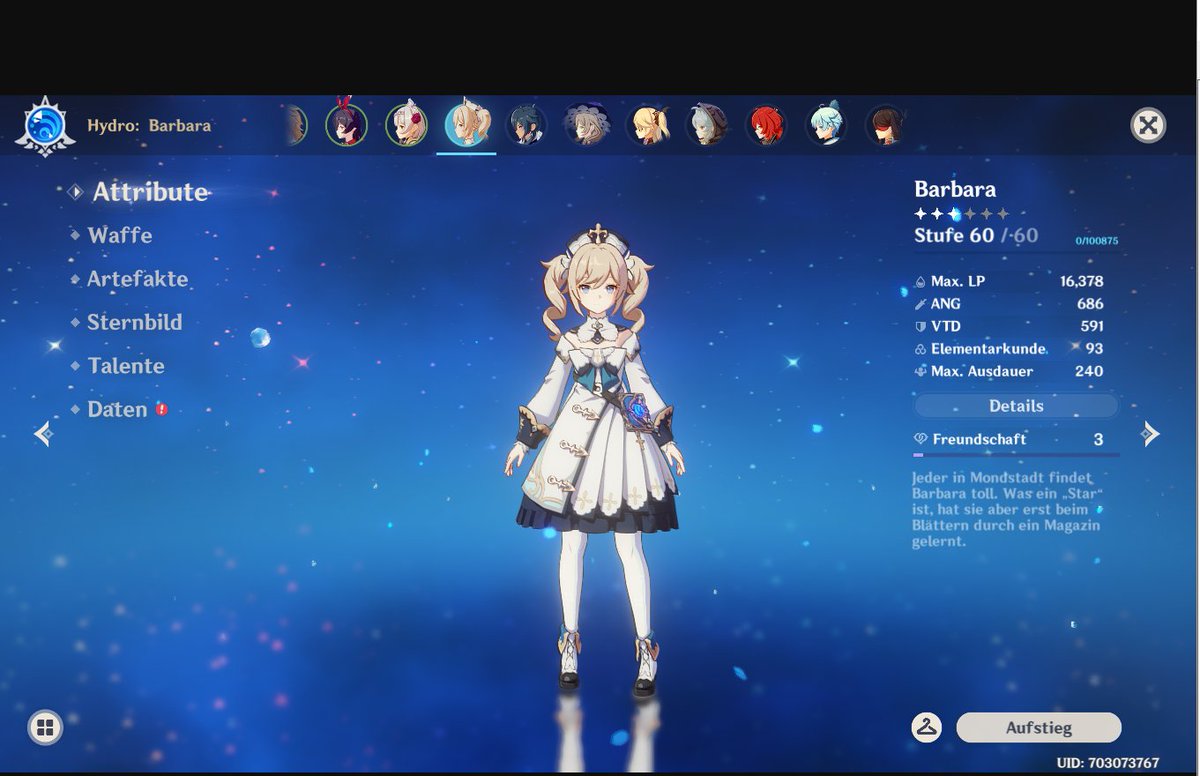
Task: Click the star rarity row under Barbara
Action: tap(961, 214)
